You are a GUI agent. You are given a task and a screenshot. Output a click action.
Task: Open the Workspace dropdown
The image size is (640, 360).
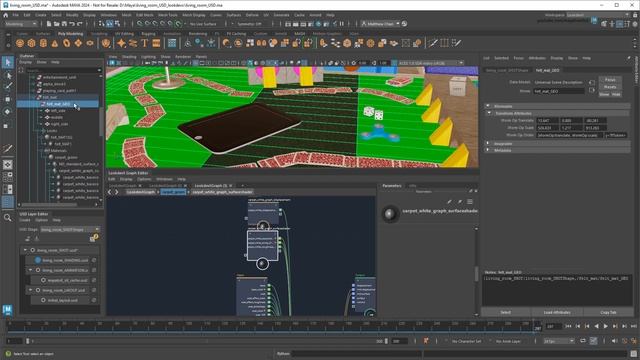(596, 15)
